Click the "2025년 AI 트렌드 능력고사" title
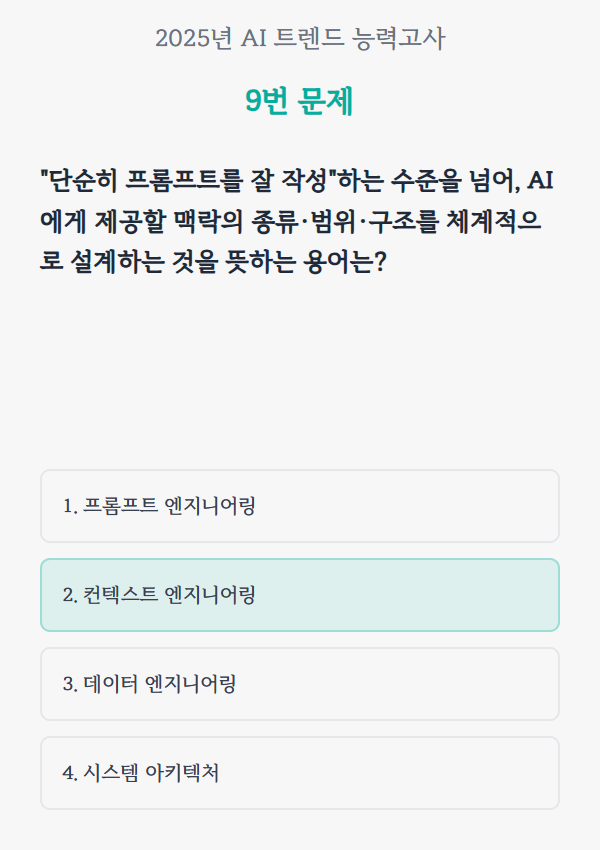The width and height of the screenshot is (600, 850). [x=299, y=39]
